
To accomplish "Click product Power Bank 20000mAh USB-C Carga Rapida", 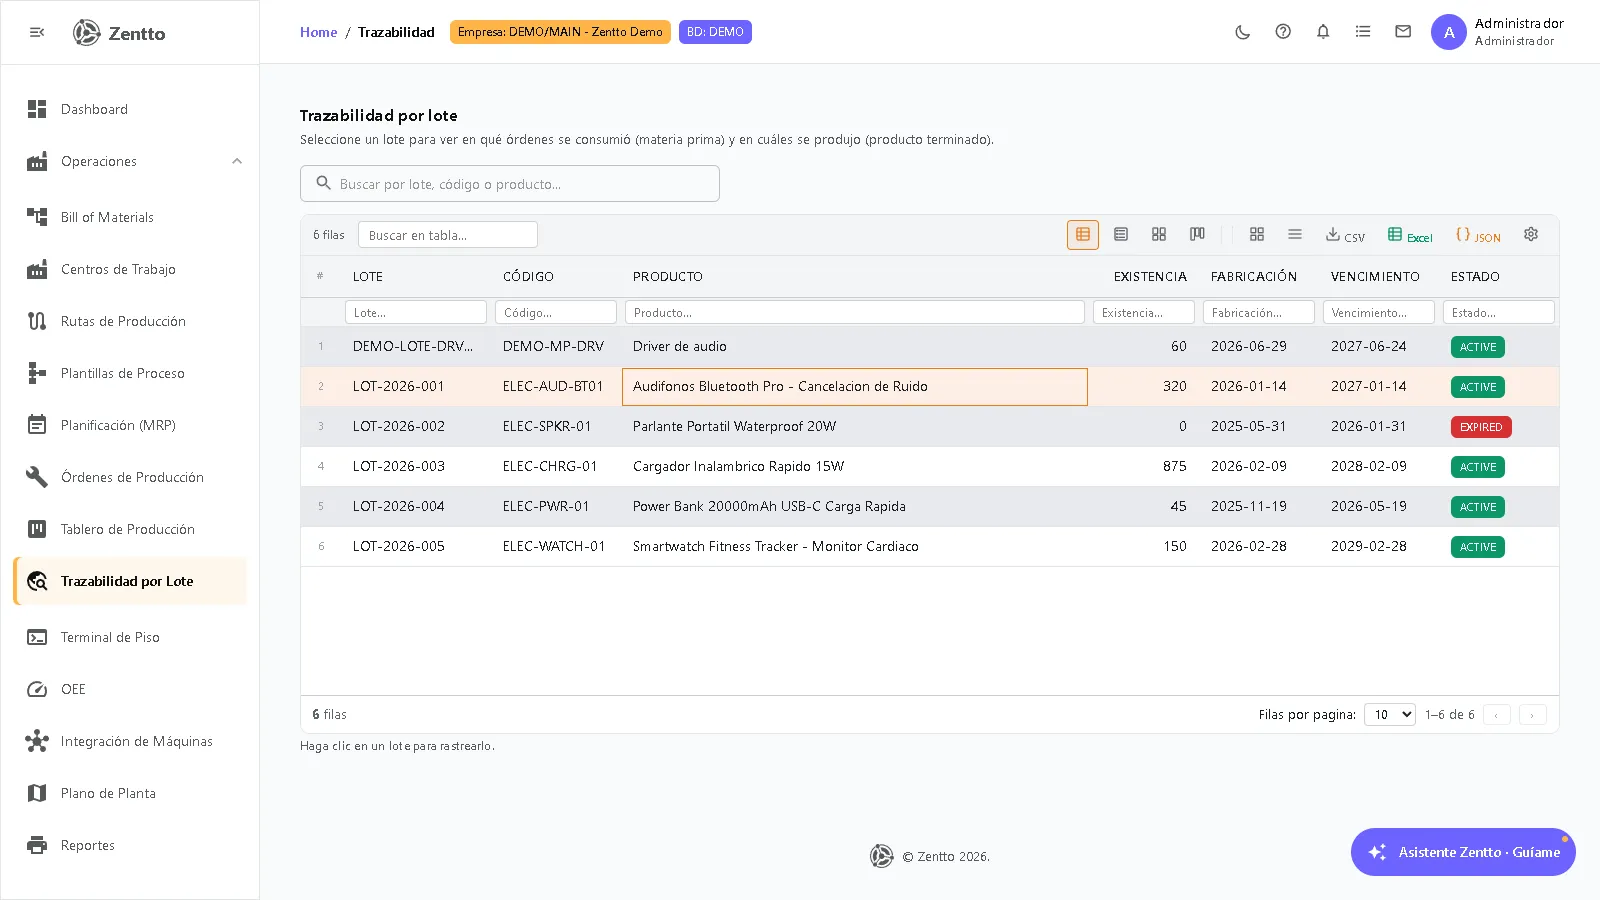I will (x=769, y=506).
